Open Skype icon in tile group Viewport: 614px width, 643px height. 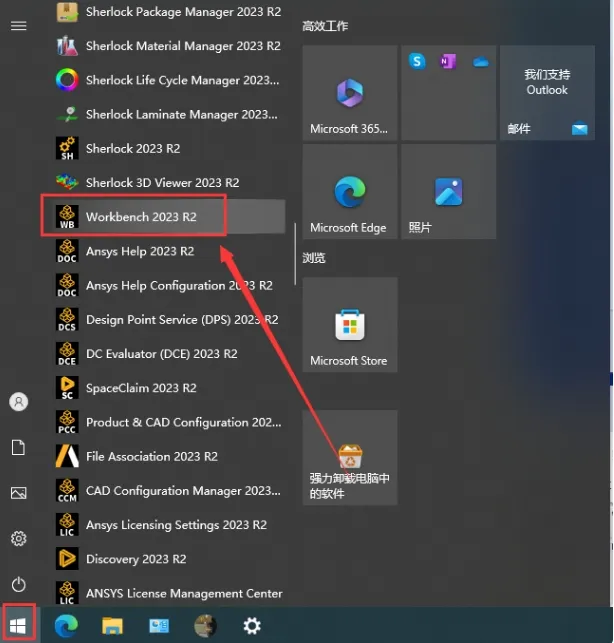tap(417, 62)
